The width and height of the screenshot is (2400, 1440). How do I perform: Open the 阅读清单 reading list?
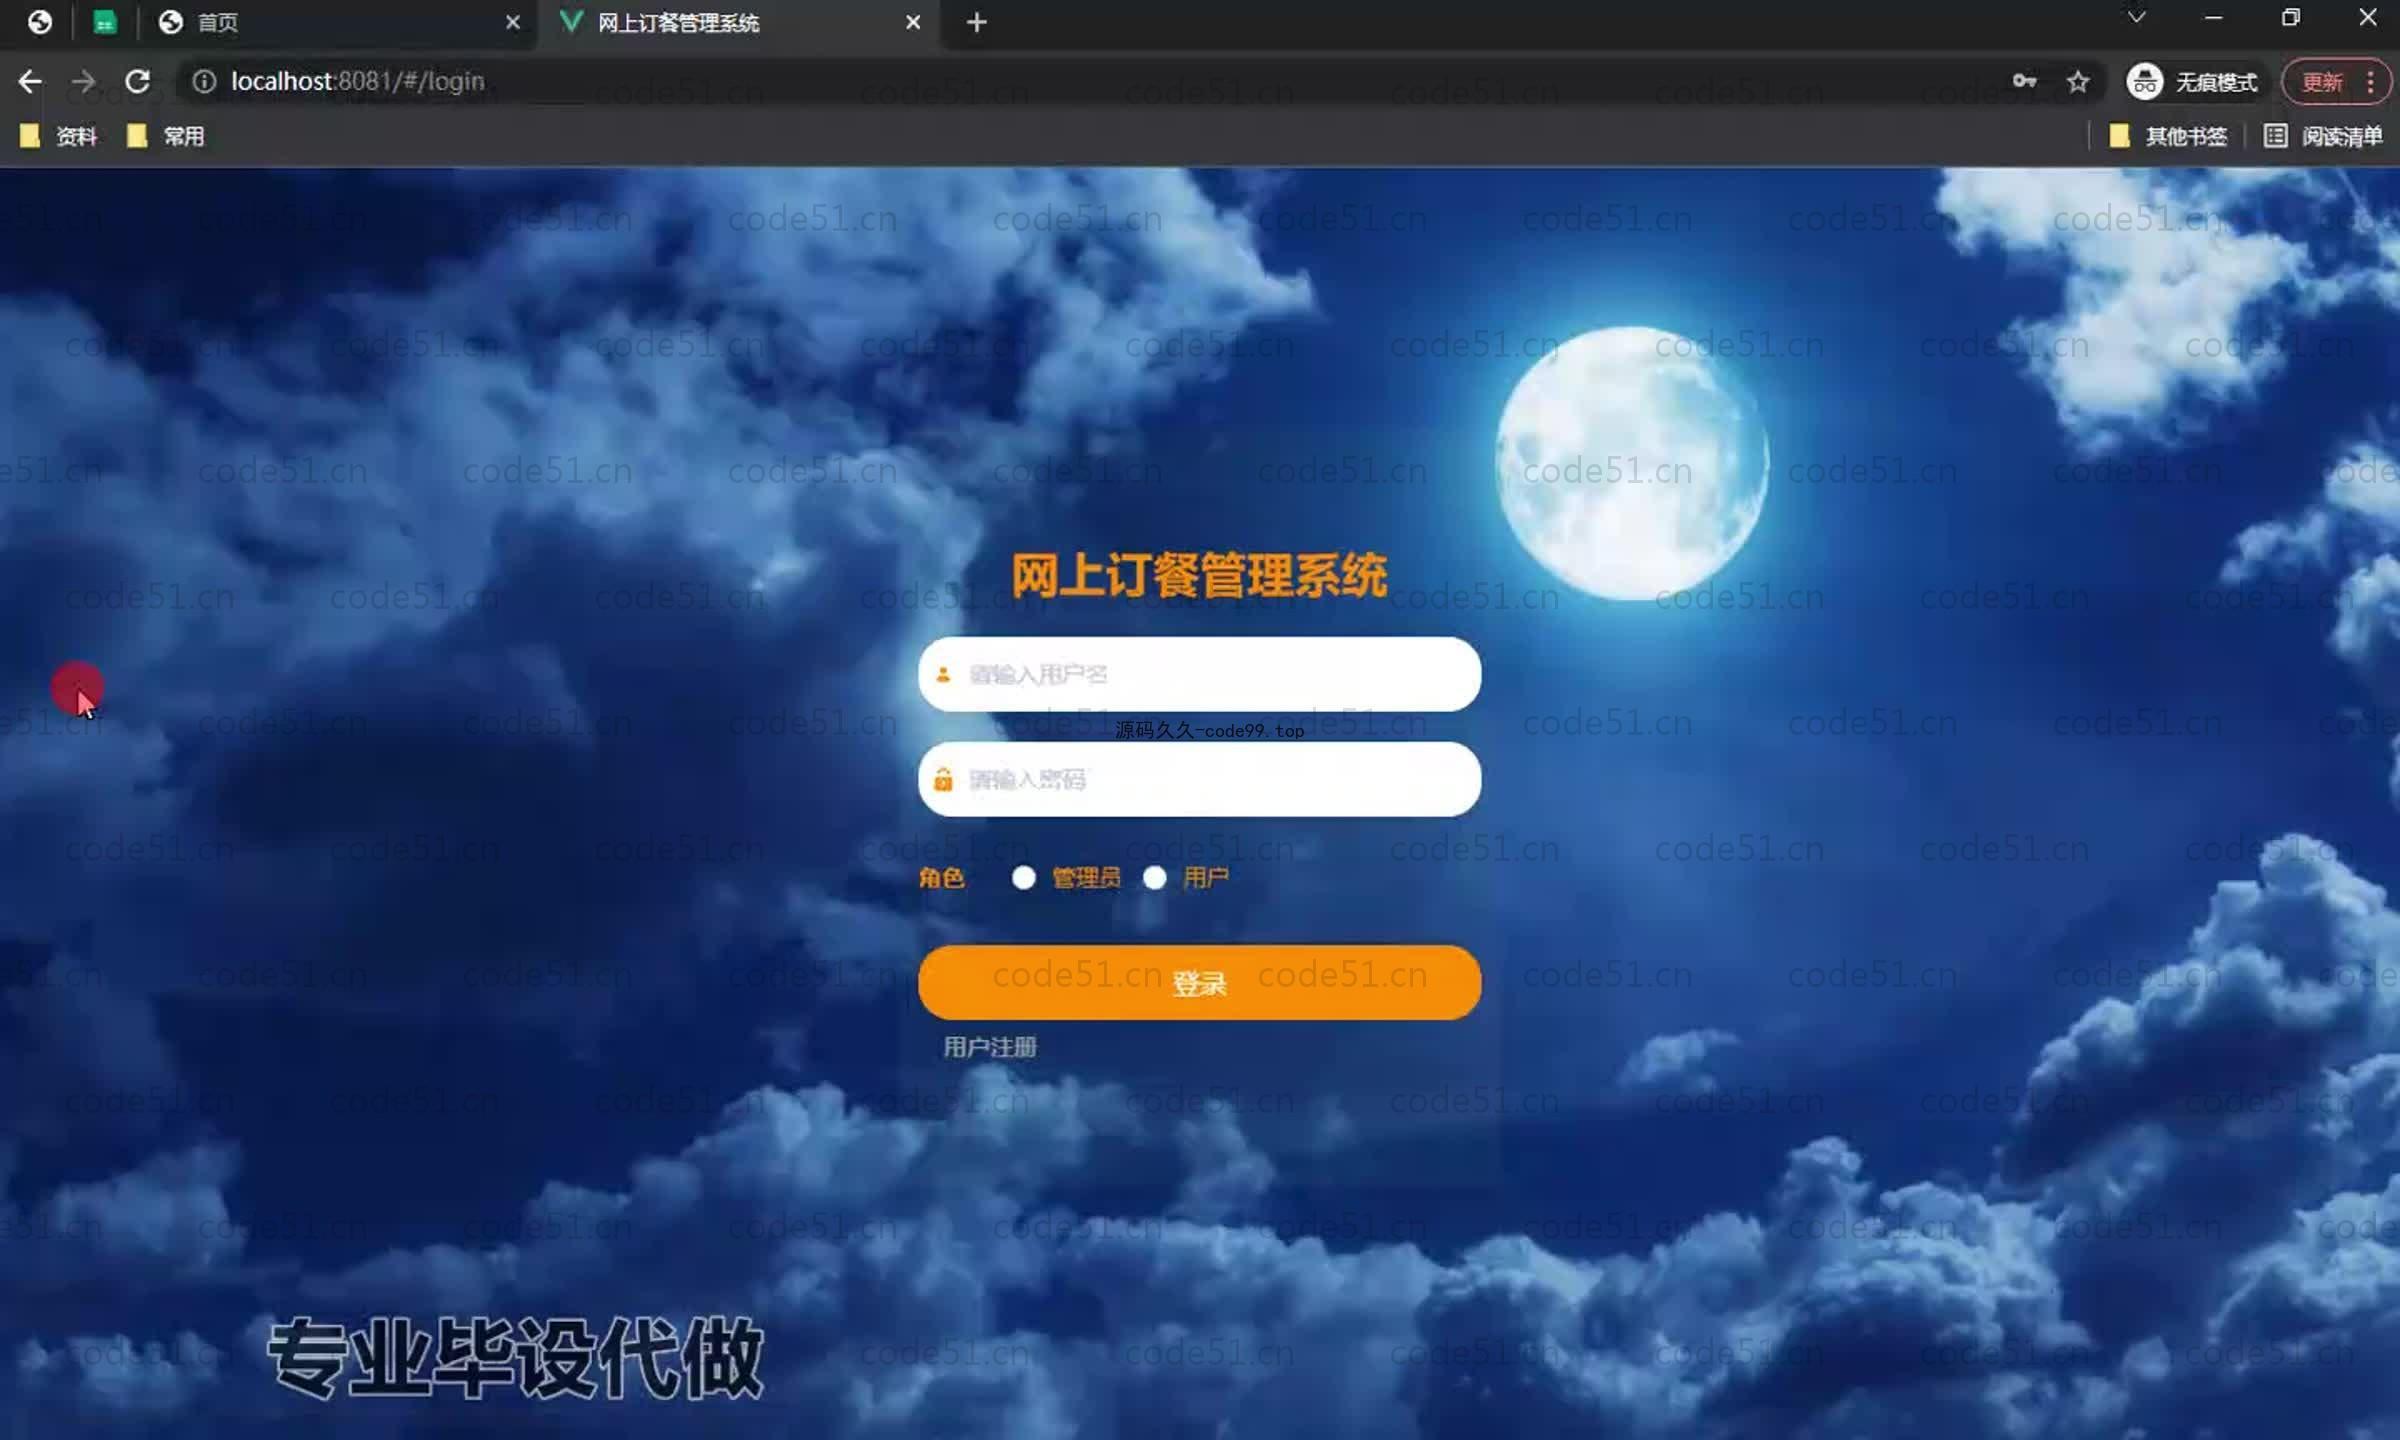click(x=2323, y=136)
